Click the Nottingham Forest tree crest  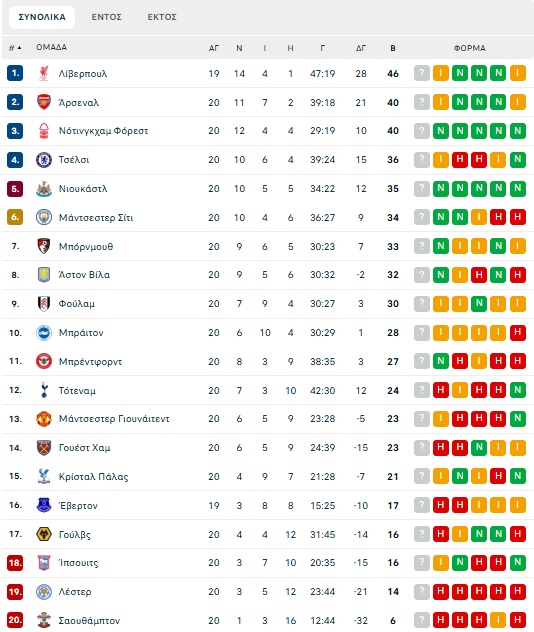coord(44,131)
